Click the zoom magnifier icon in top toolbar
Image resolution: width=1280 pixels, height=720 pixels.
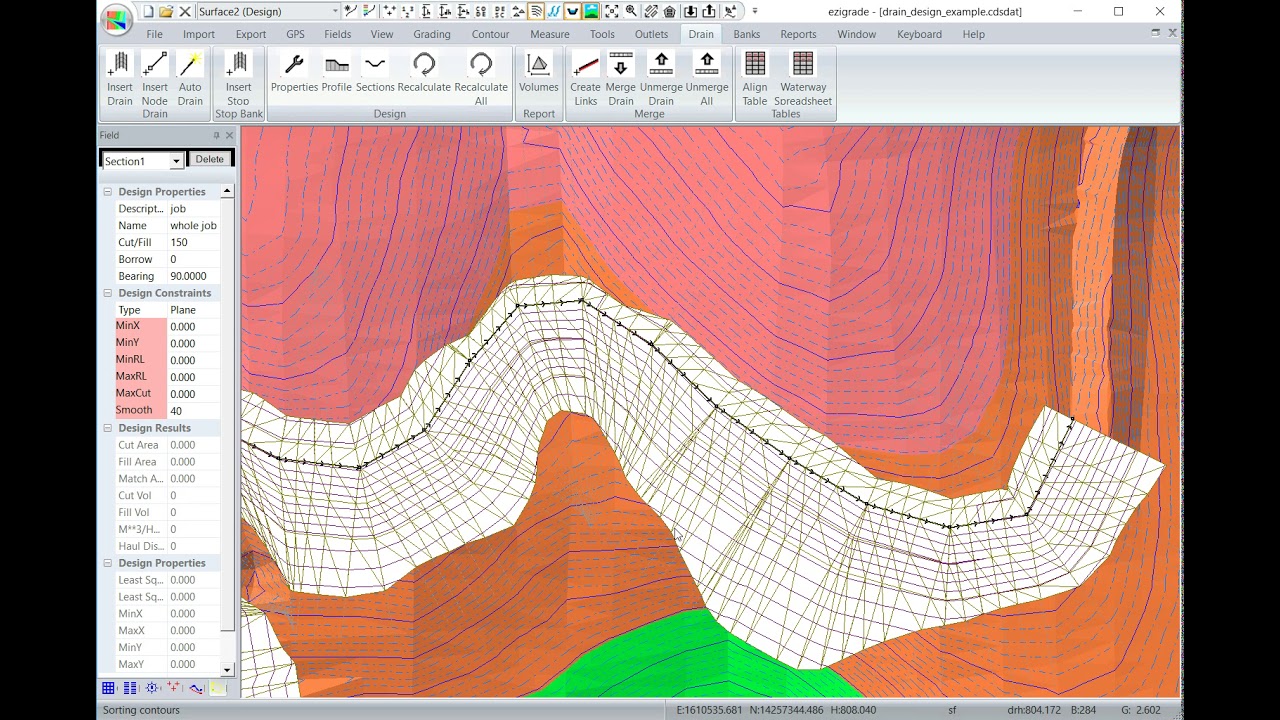tap(631, 11)
